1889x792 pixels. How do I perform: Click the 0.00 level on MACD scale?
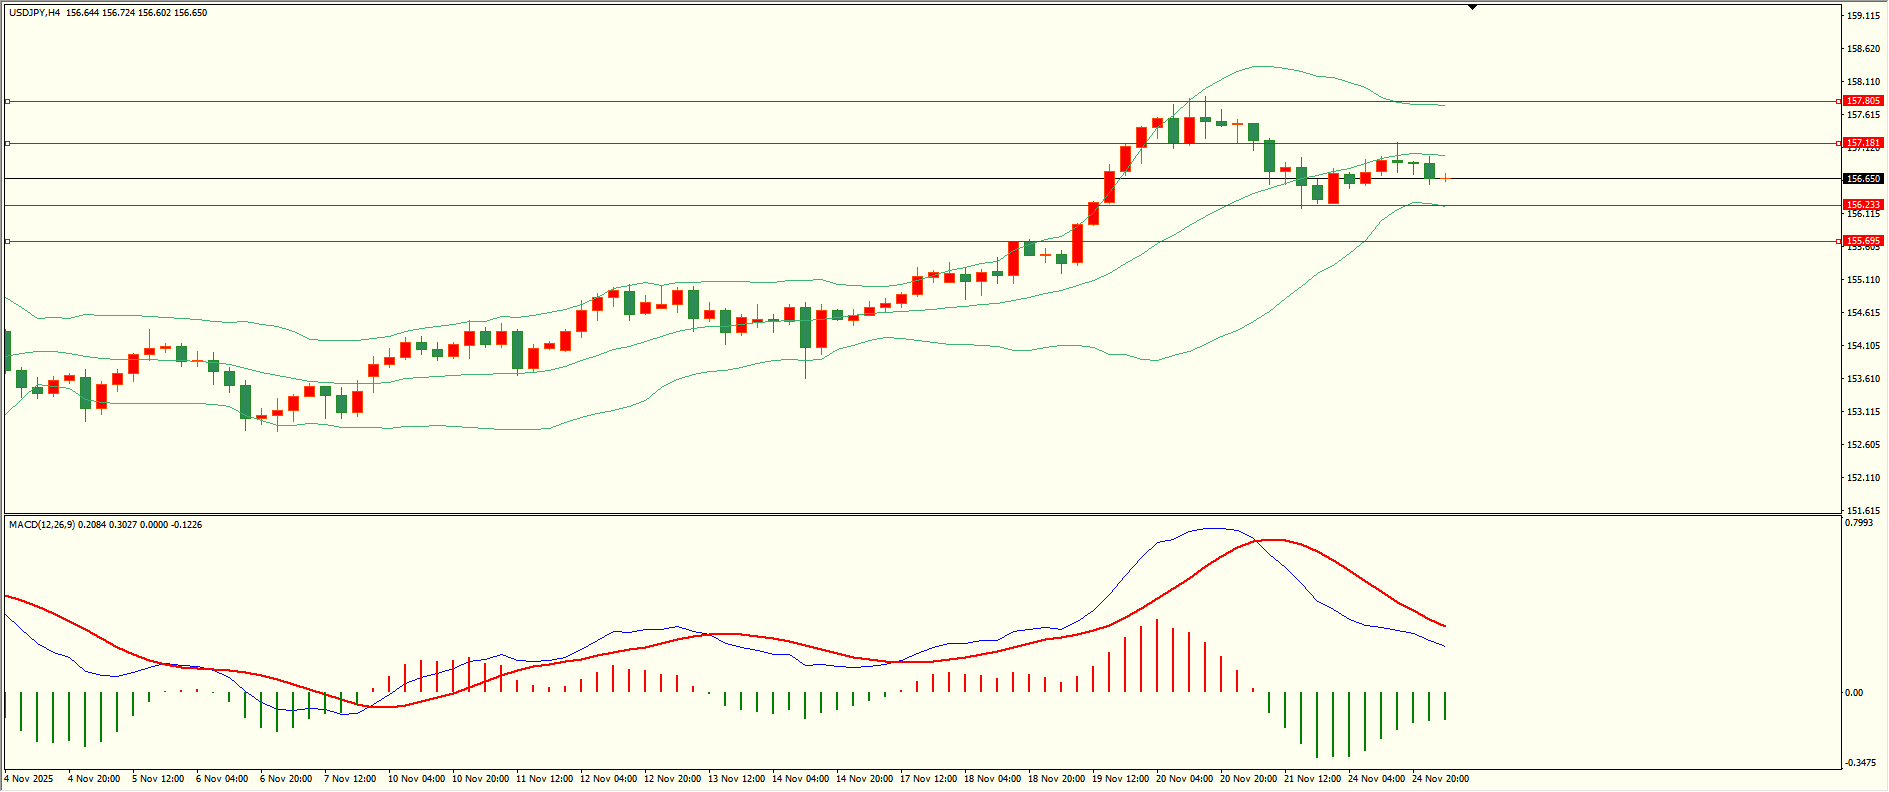pos(1854,693)
